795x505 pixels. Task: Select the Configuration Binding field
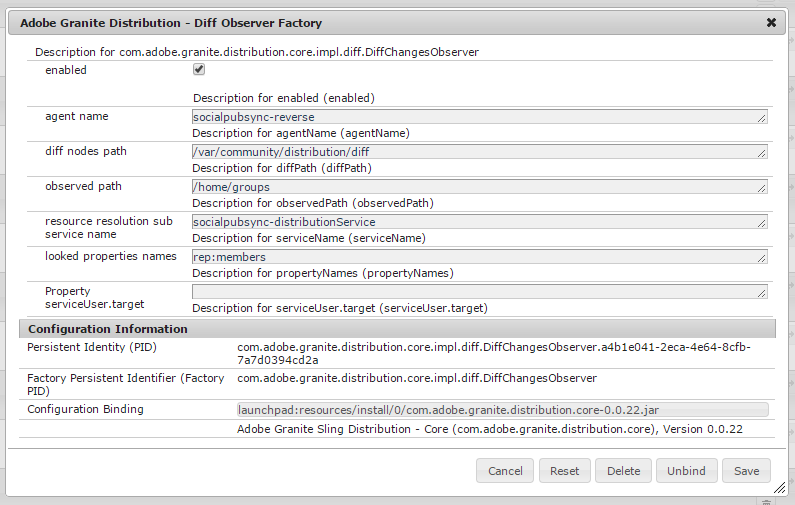click(502, 410)
